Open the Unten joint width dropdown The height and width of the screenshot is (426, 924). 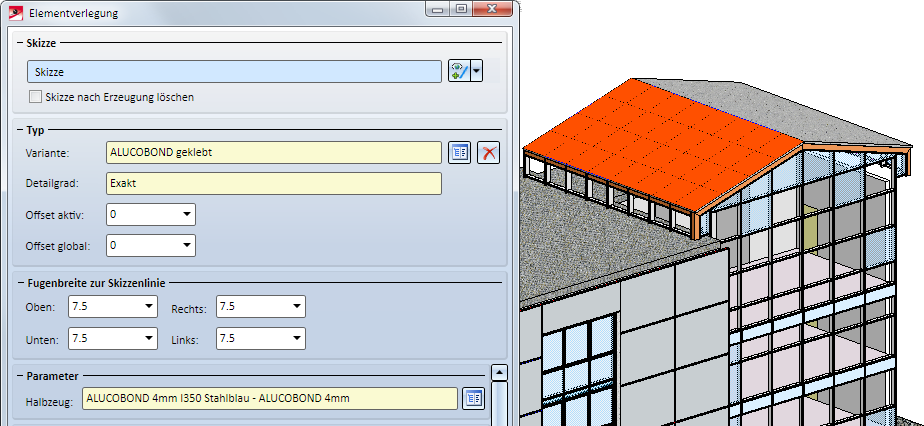pyautogui.click(x=149, y=338)
